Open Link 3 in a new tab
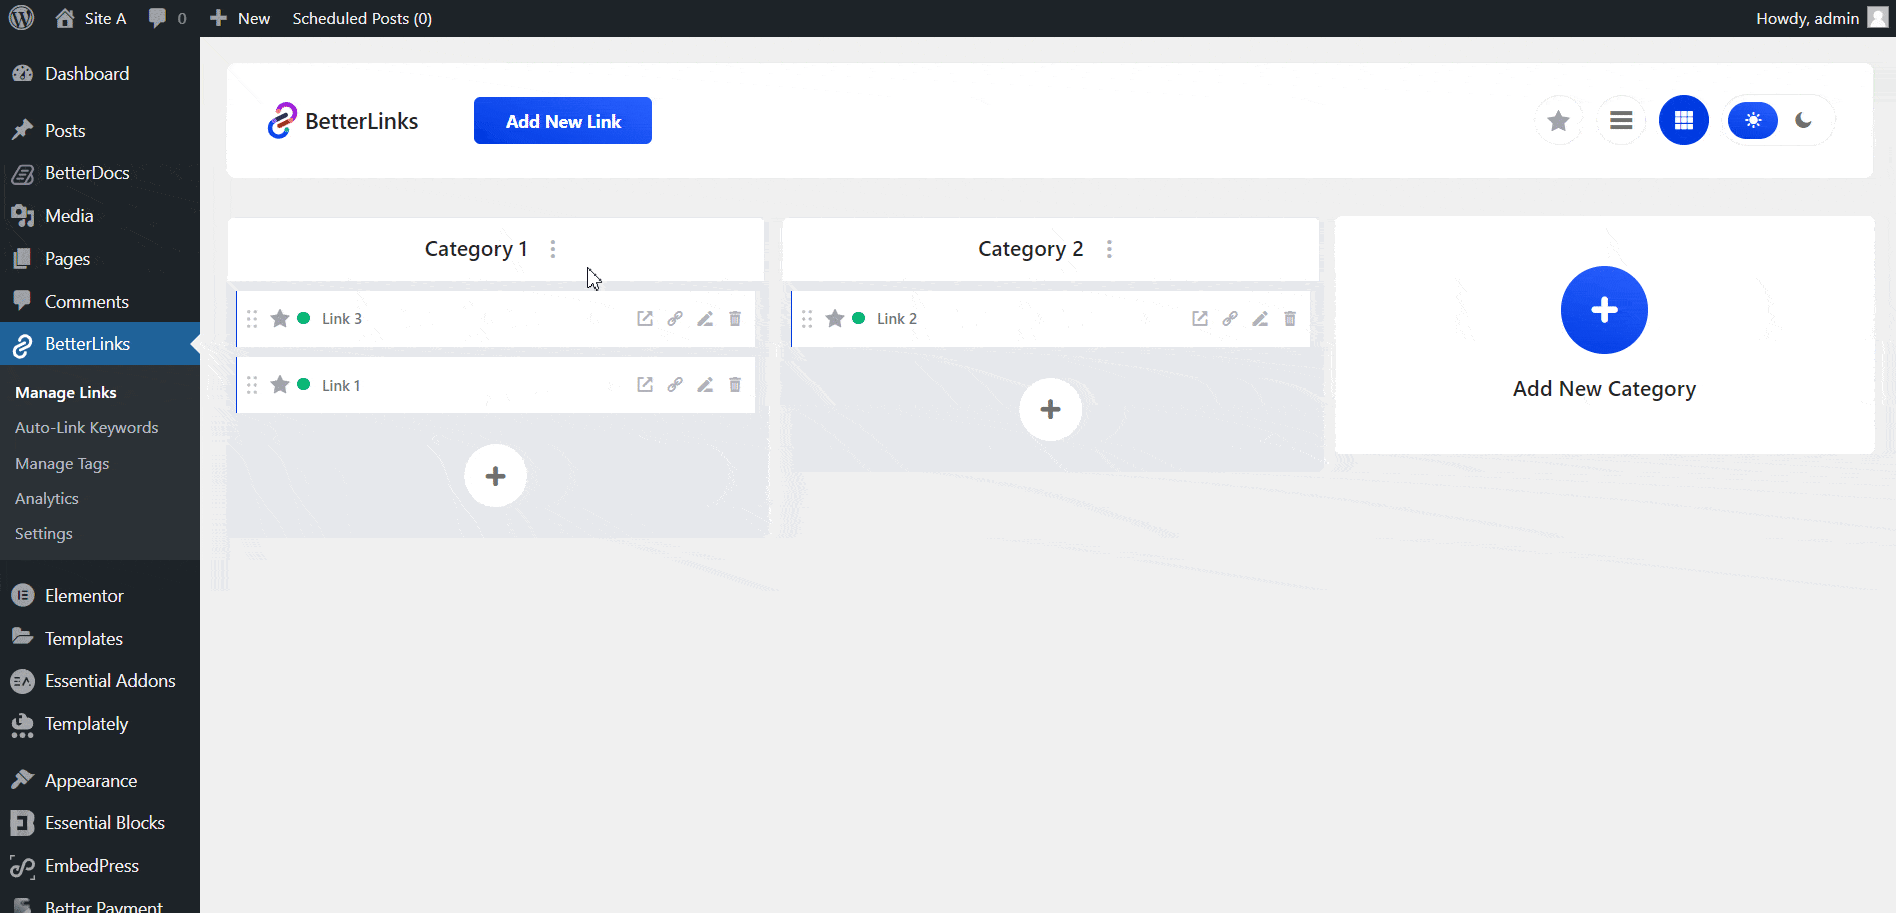 [645, 318]
